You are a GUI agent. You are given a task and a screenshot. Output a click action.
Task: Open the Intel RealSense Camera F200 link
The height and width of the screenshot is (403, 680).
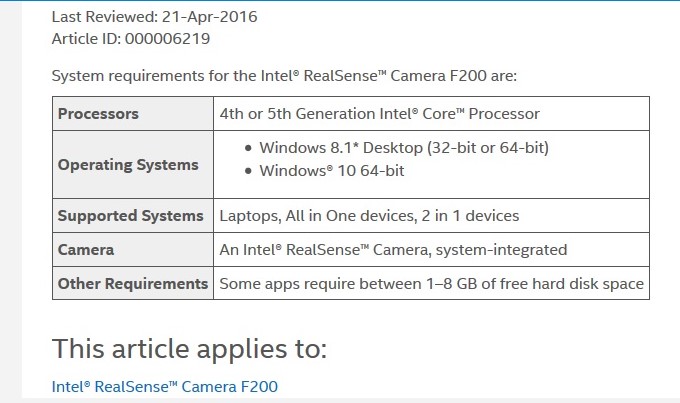pyautogui.click(x=164, y=386)
